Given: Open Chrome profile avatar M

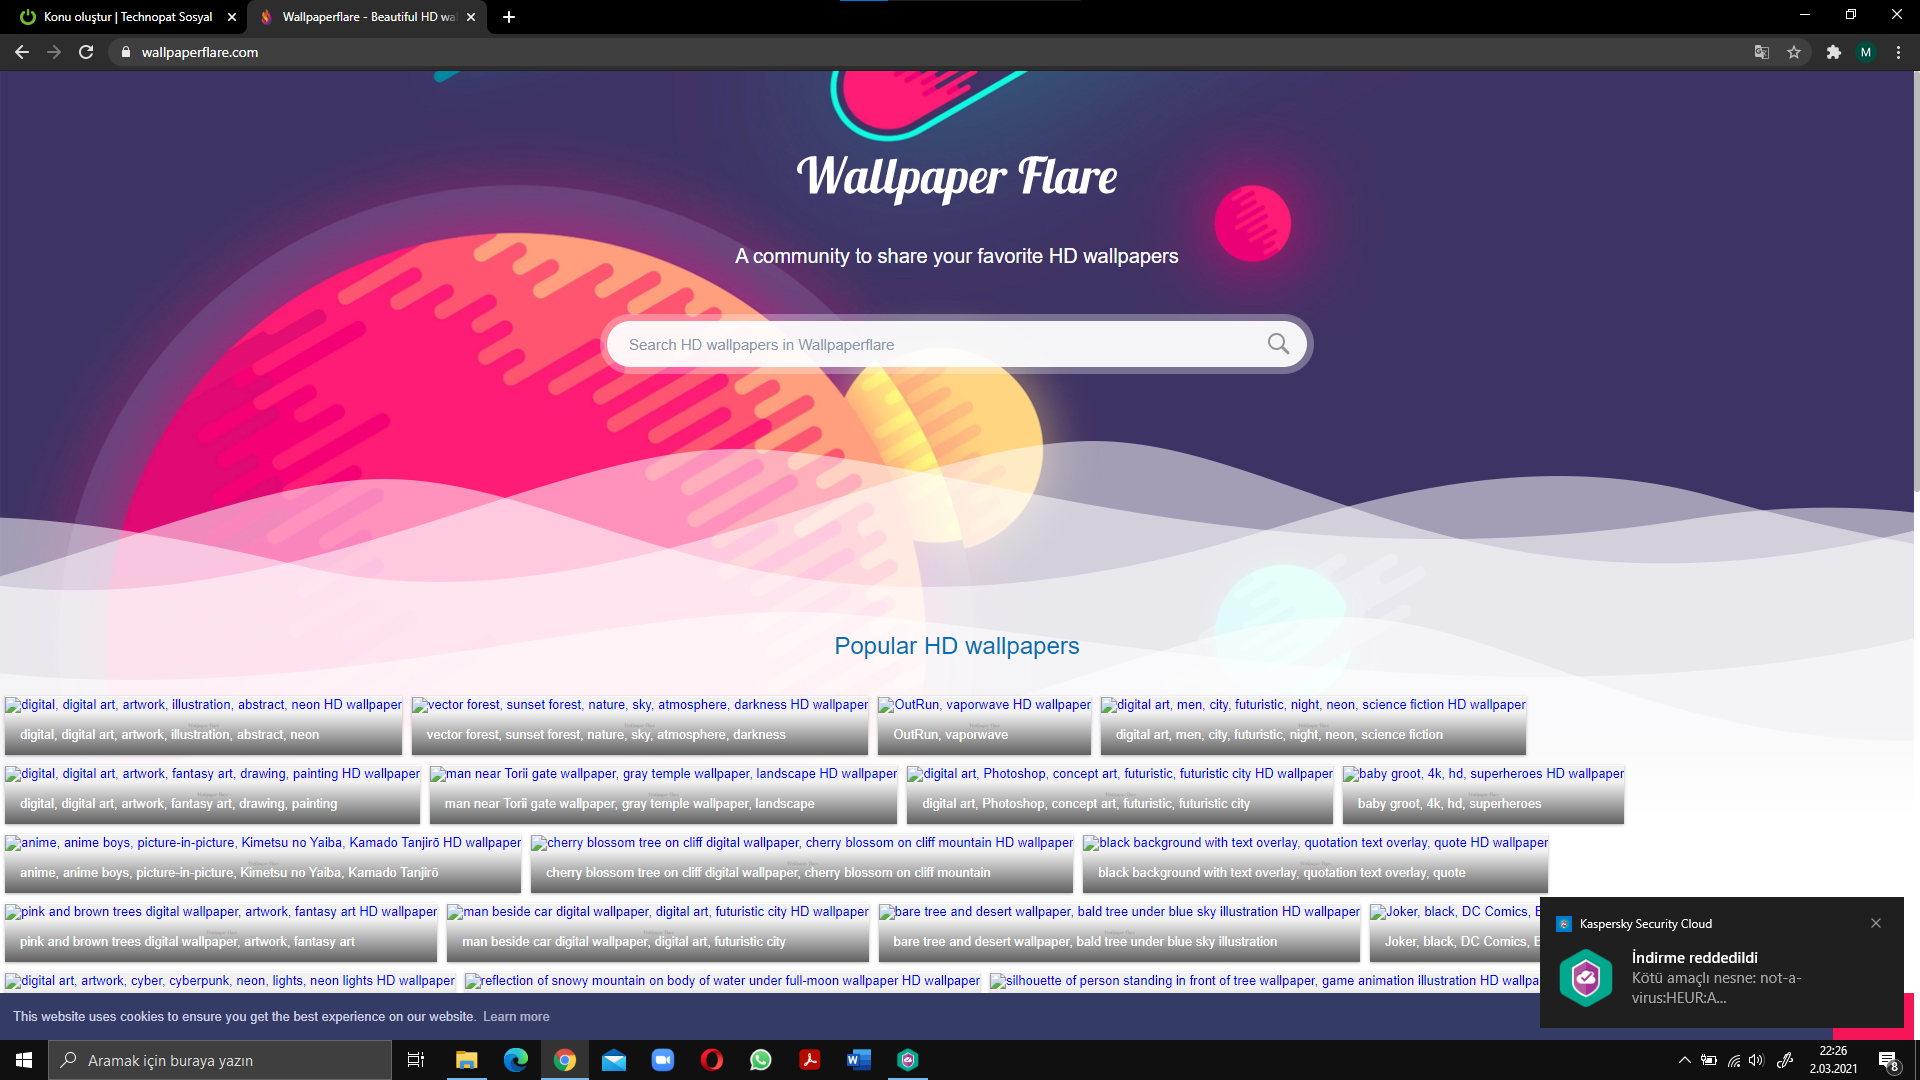Looking at the screenshot, I should coord(1866,52).
